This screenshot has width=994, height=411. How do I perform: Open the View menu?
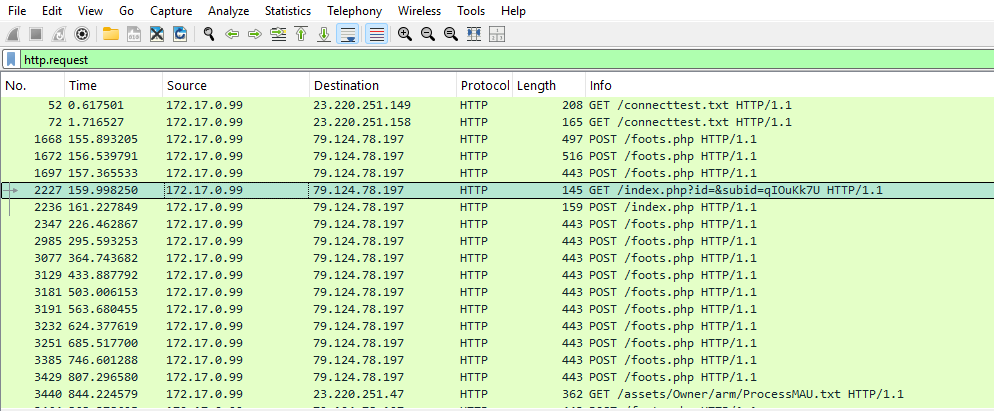click(91, 11)
